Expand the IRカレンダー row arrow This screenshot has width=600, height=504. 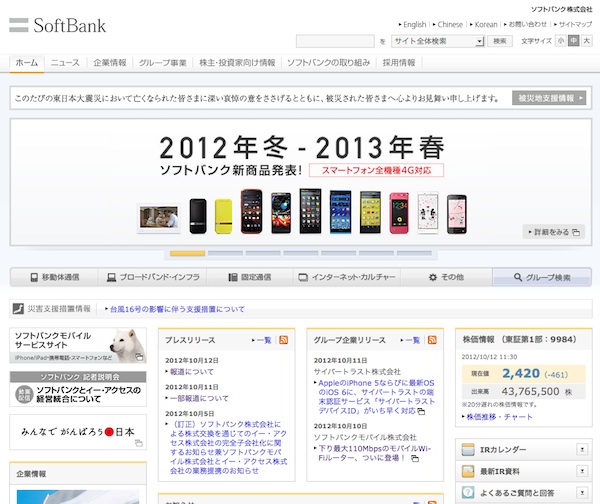[x=582, y=449]
